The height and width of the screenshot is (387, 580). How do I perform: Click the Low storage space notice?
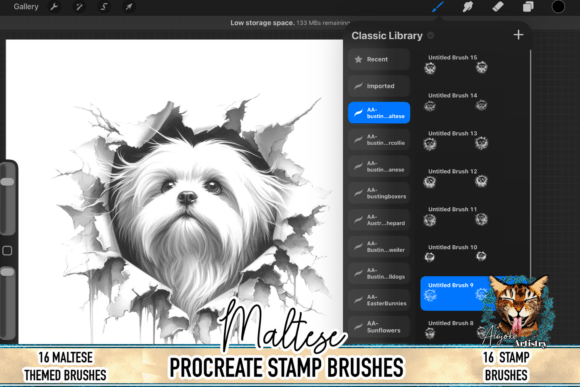(290, 23)
